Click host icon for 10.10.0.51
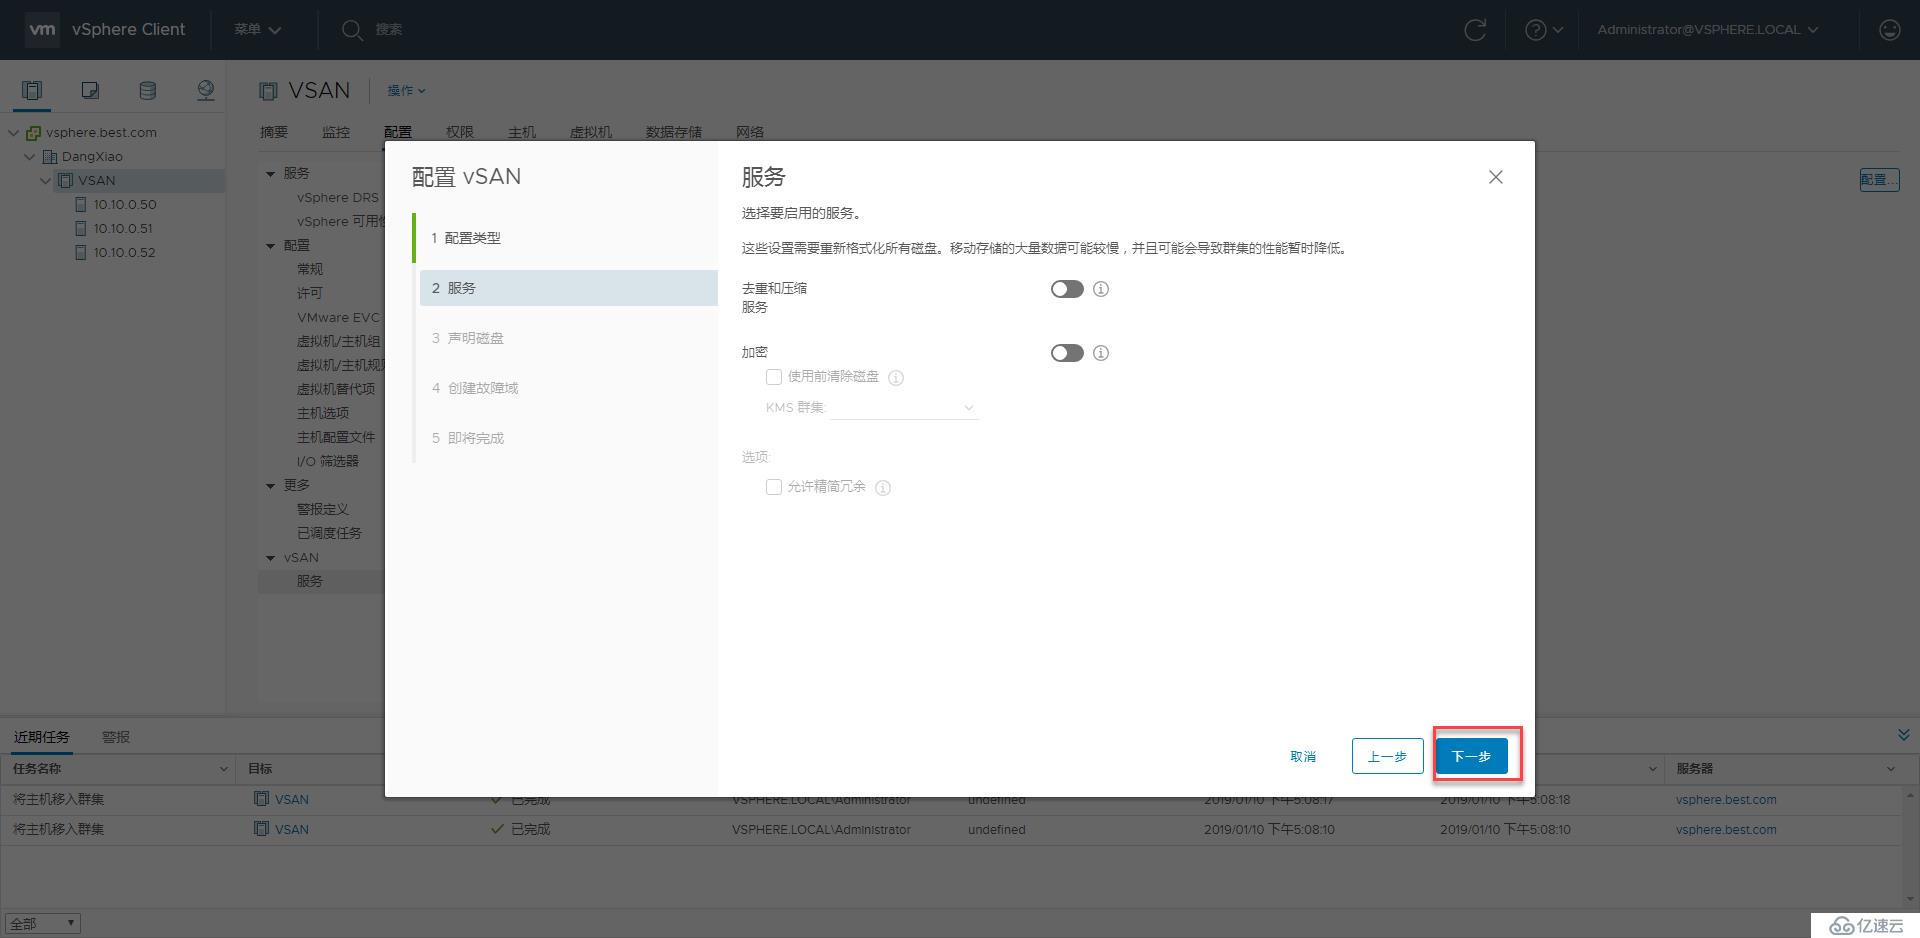The image size is (1920, 938). (81, 229)
